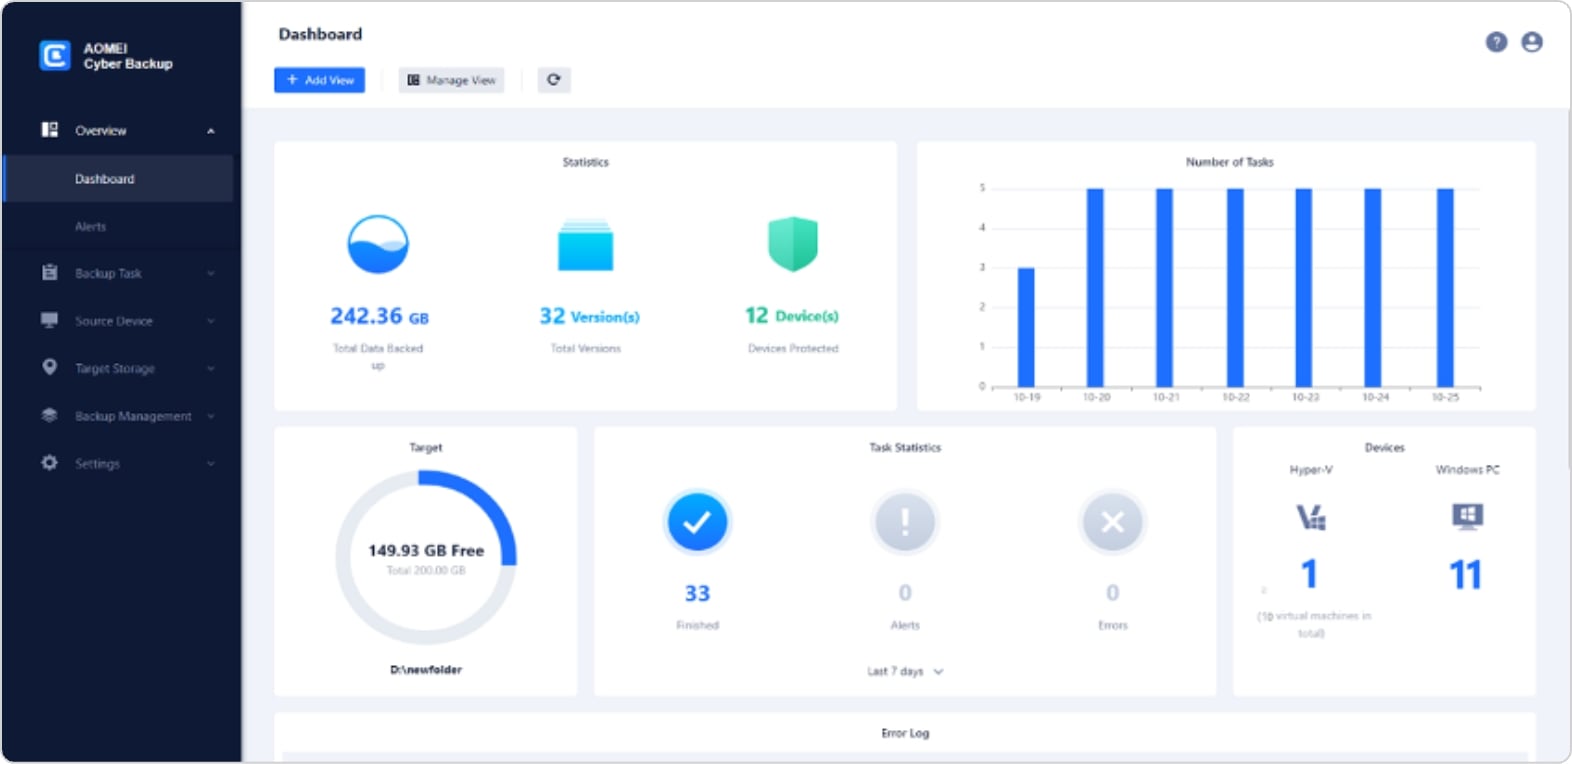Image resolution: width=1572 pixels, height=764 pixels.
Task: Click the green shield Devices Protected icon
Action: click(x=792, y=244)
